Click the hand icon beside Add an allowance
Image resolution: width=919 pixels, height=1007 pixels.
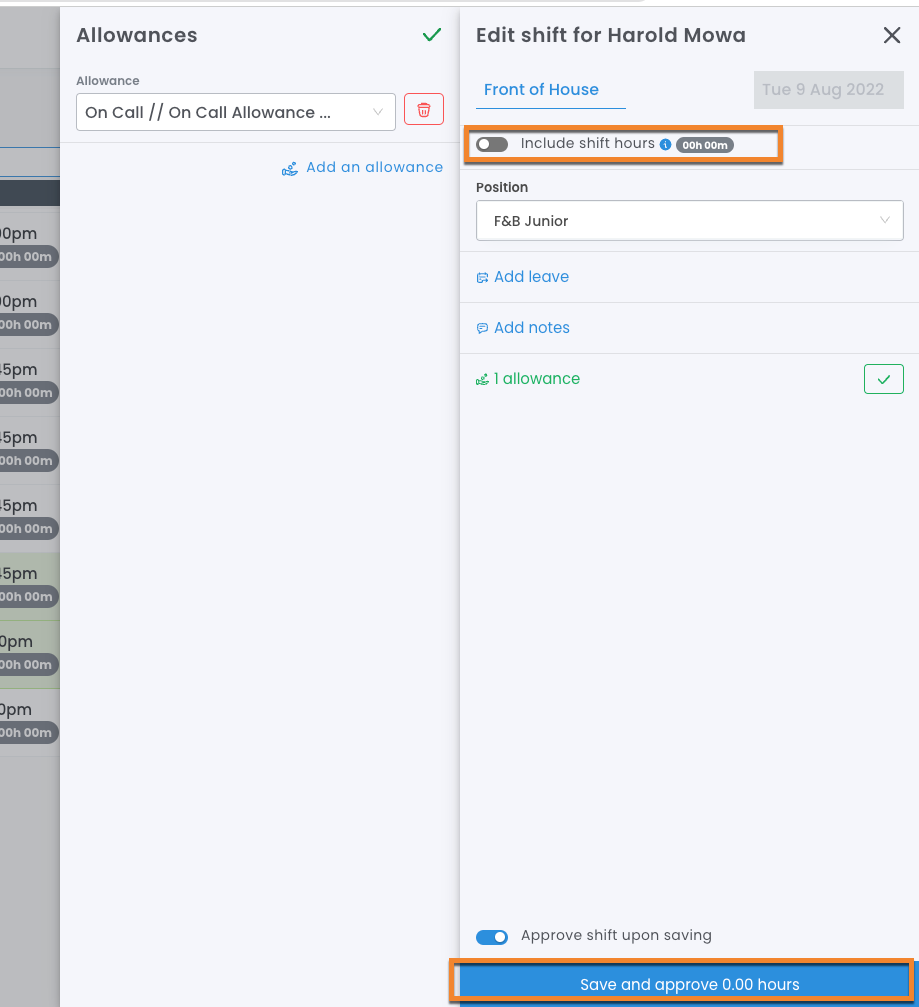click(290, 168)
